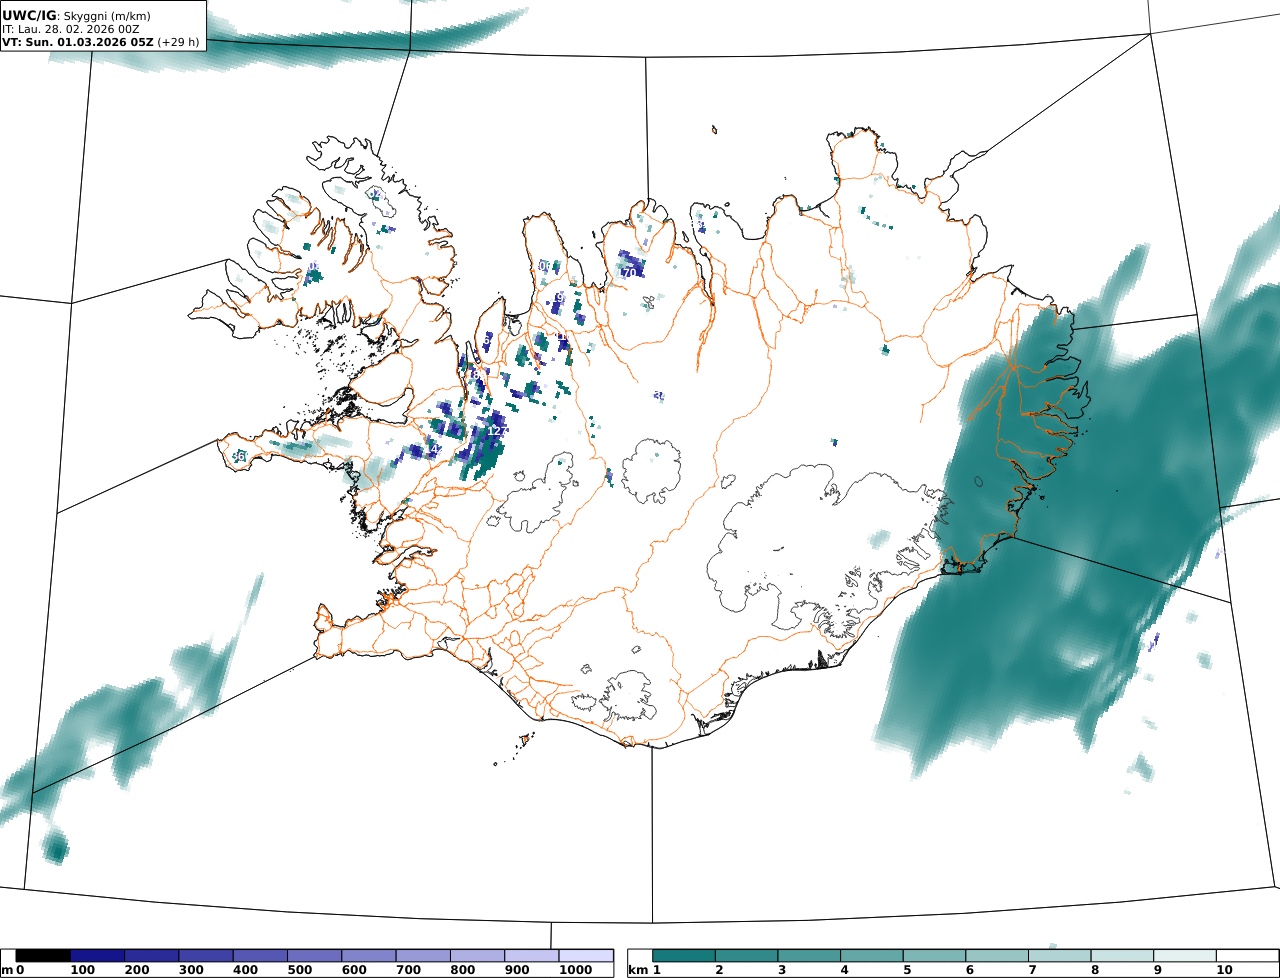Select the swatch right of 1000 m
1280x978 pixels.
click(585, 956)
